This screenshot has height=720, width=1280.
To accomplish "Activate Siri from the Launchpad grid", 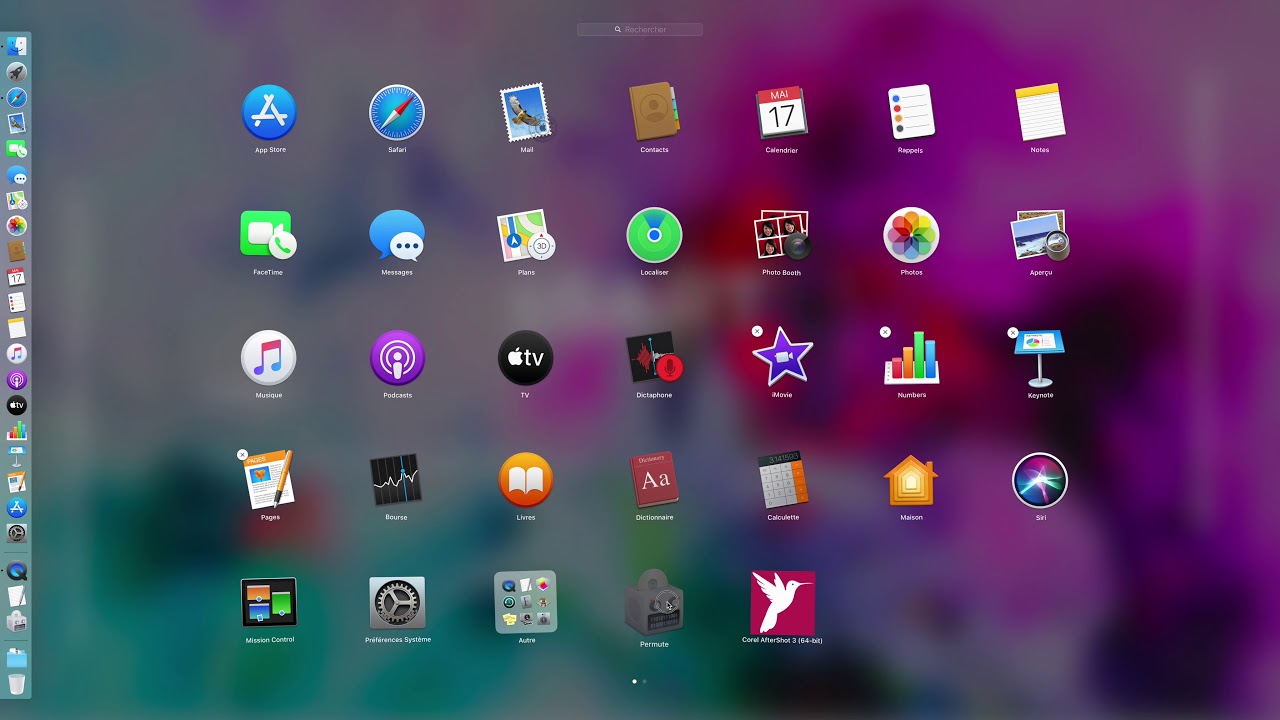I will [x=1040, y=480].
